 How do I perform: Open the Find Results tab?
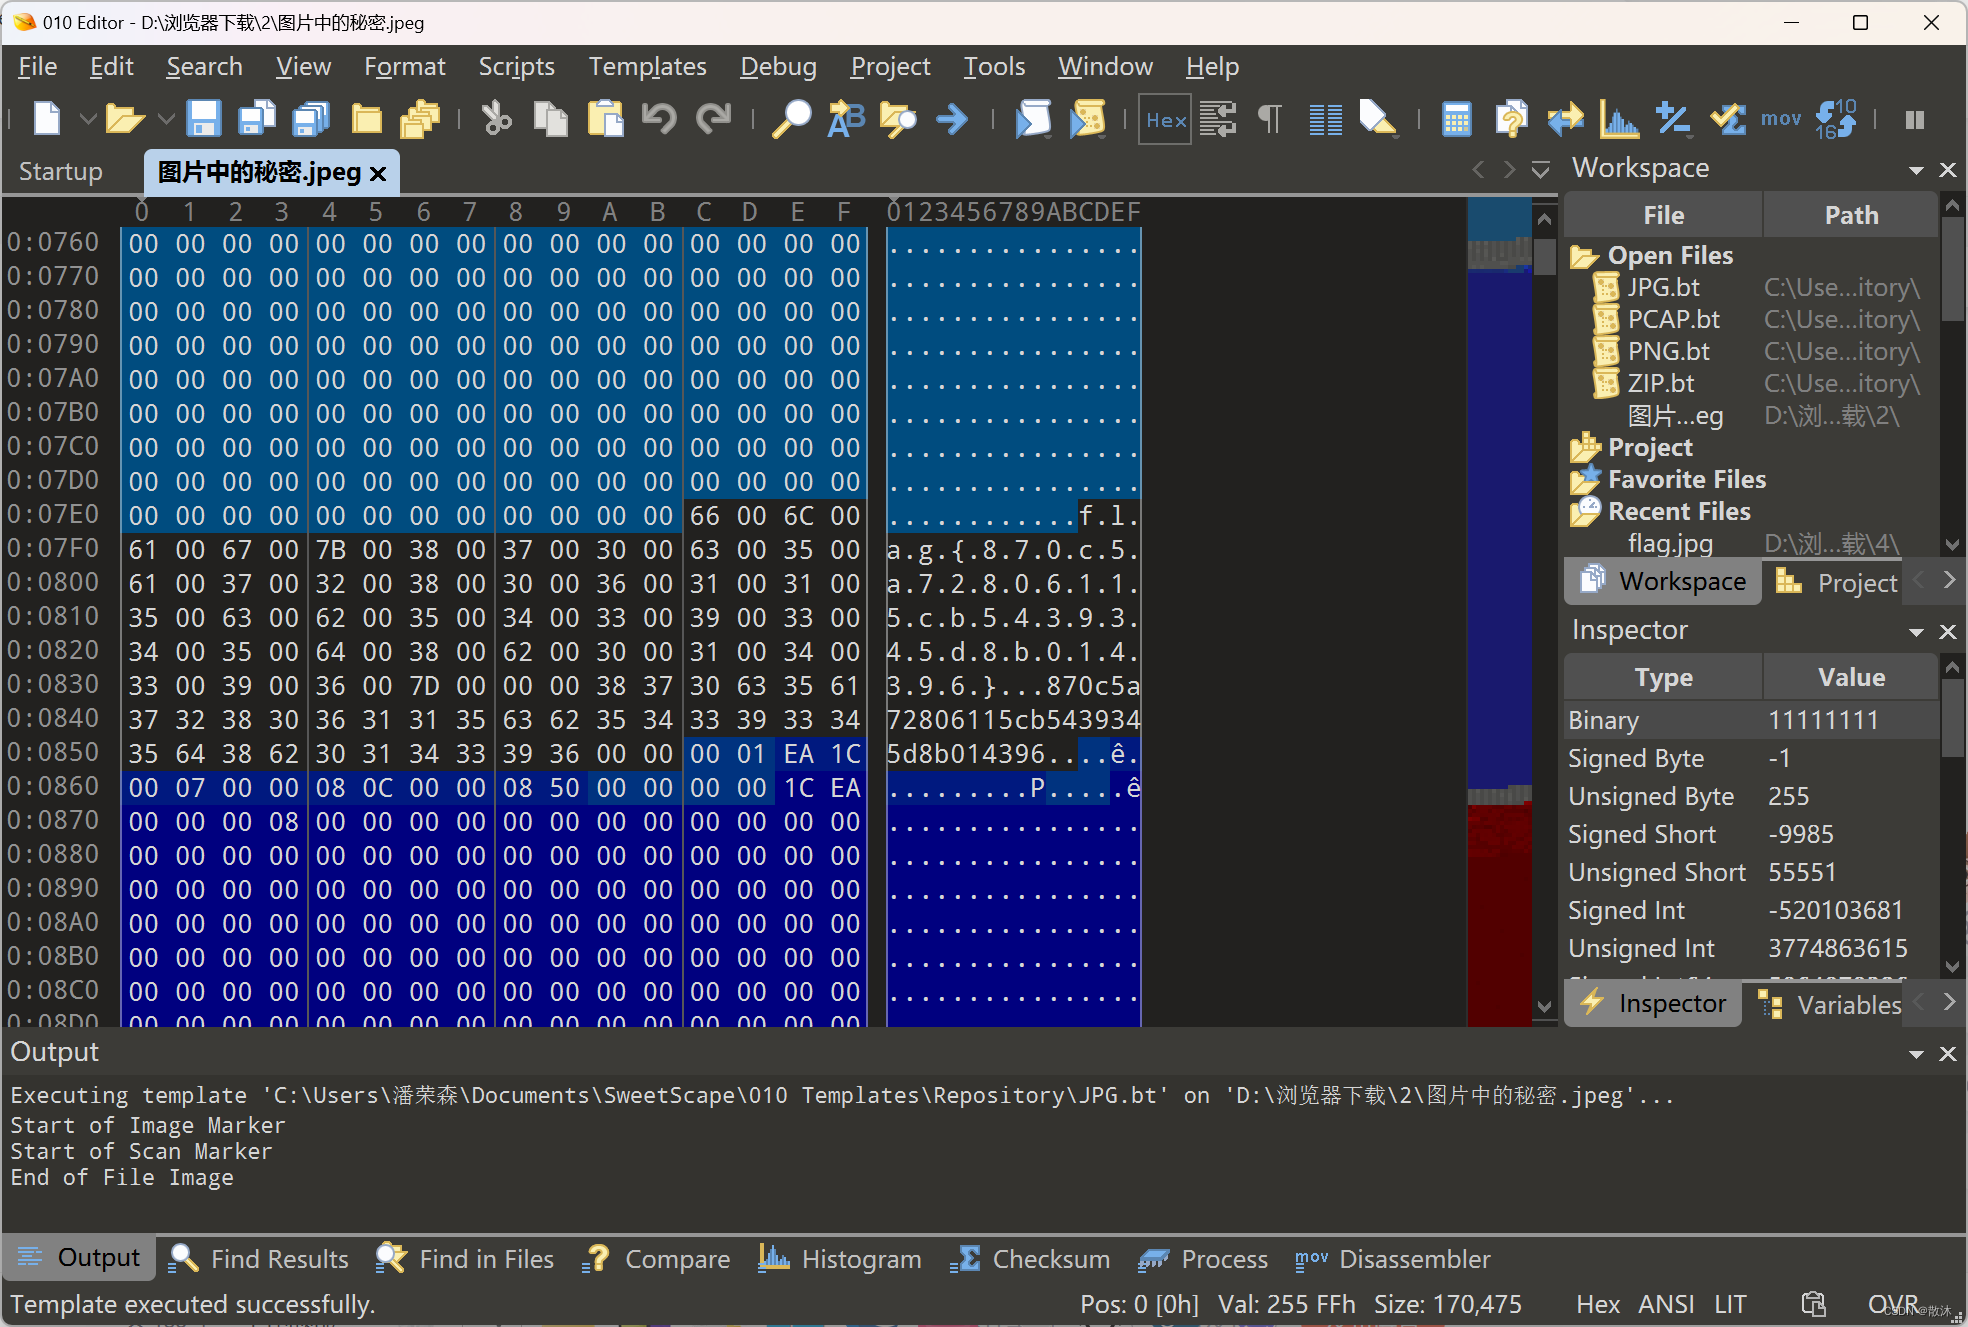(x=259, y=1258)
